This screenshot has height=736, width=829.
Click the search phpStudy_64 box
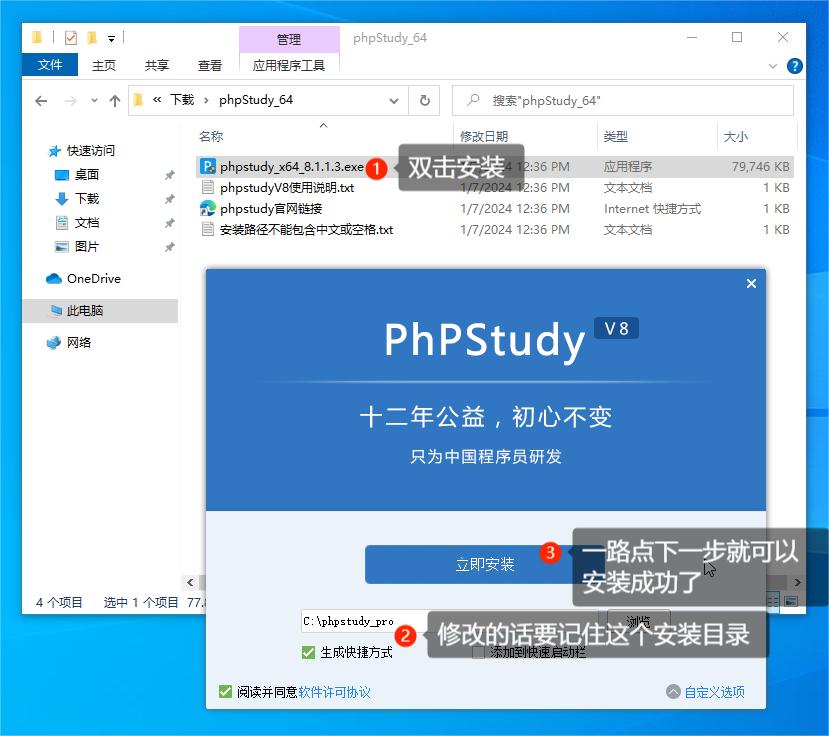(x=623, y=100)
